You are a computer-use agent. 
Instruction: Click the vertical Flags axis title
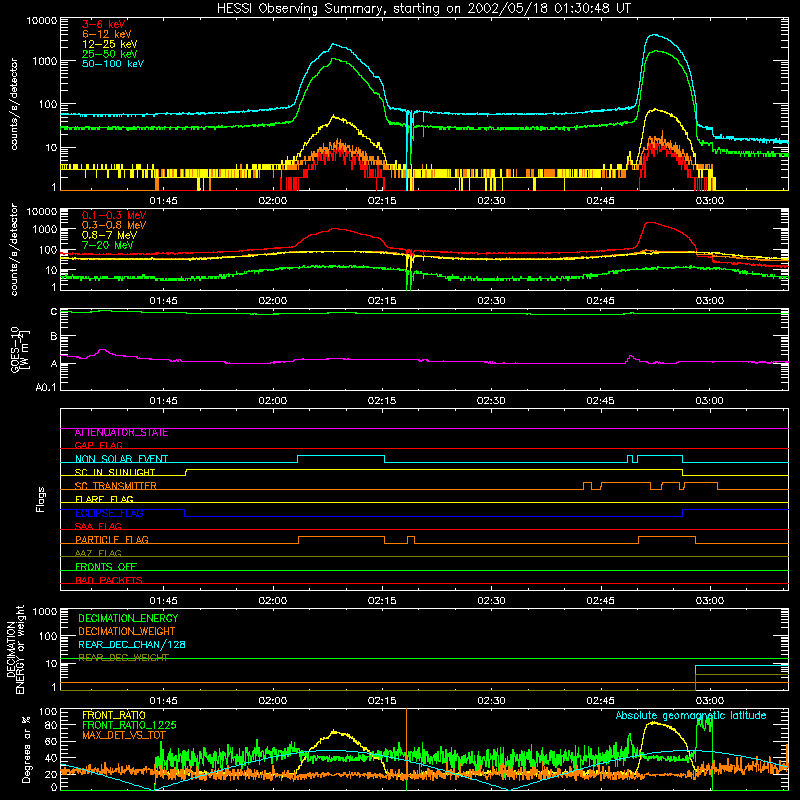point(41,499)
